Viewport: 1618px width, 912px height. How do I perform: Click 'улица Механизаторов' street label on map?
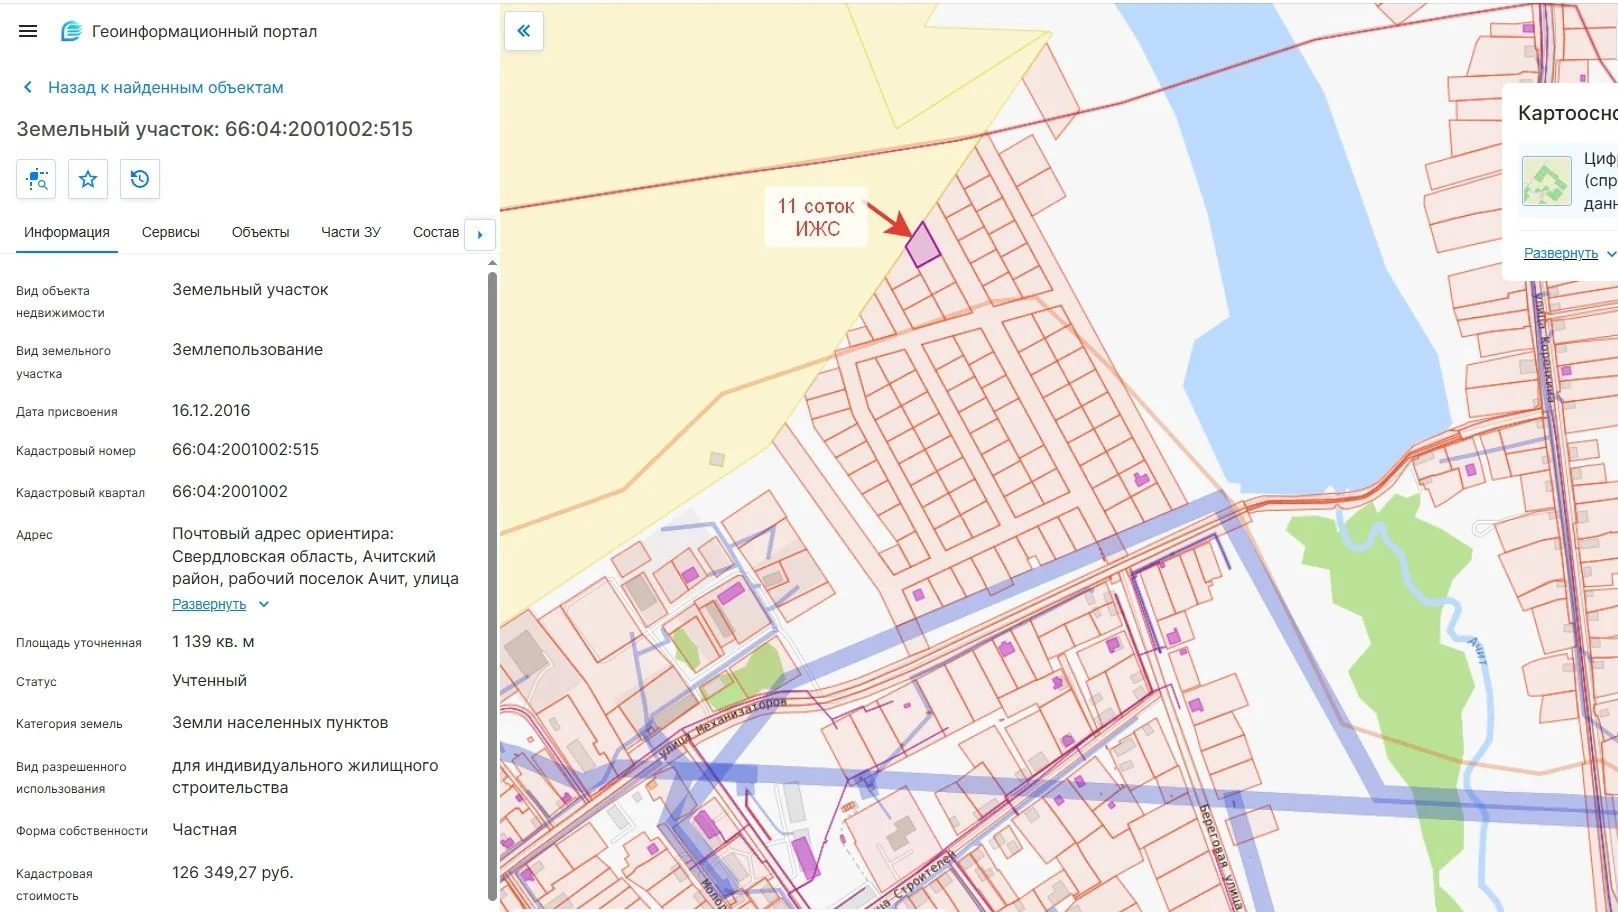(x=722, y=728)
